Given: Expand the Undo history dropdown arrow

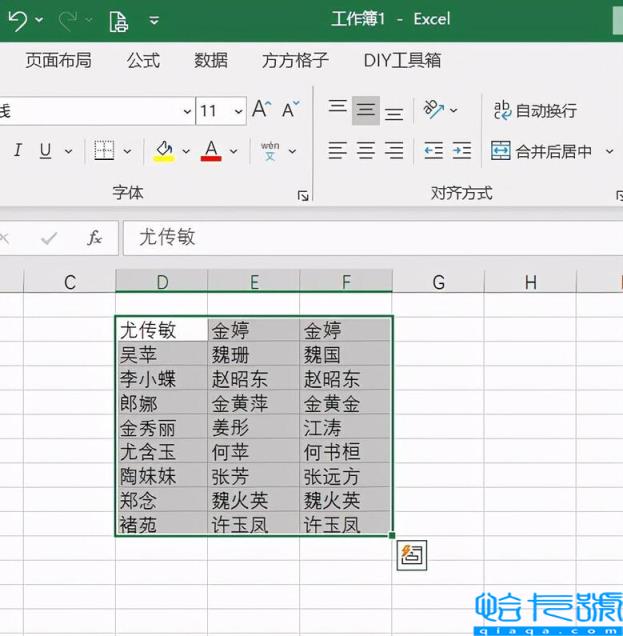Looking at the screenshot, I should point(39,20).
